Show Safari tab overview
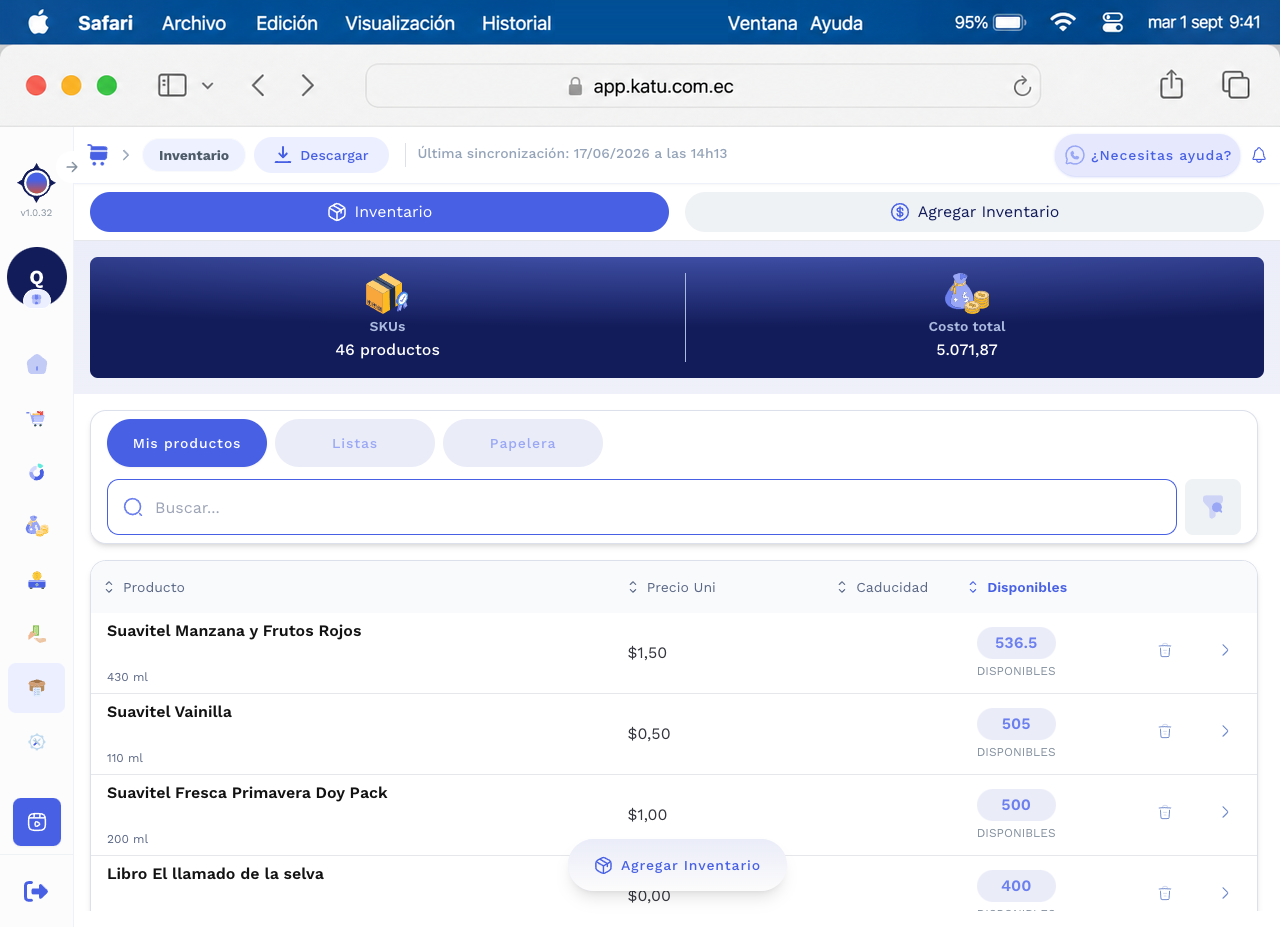This screenshot has height=927, width=1280. click(x=1236, y=85)
